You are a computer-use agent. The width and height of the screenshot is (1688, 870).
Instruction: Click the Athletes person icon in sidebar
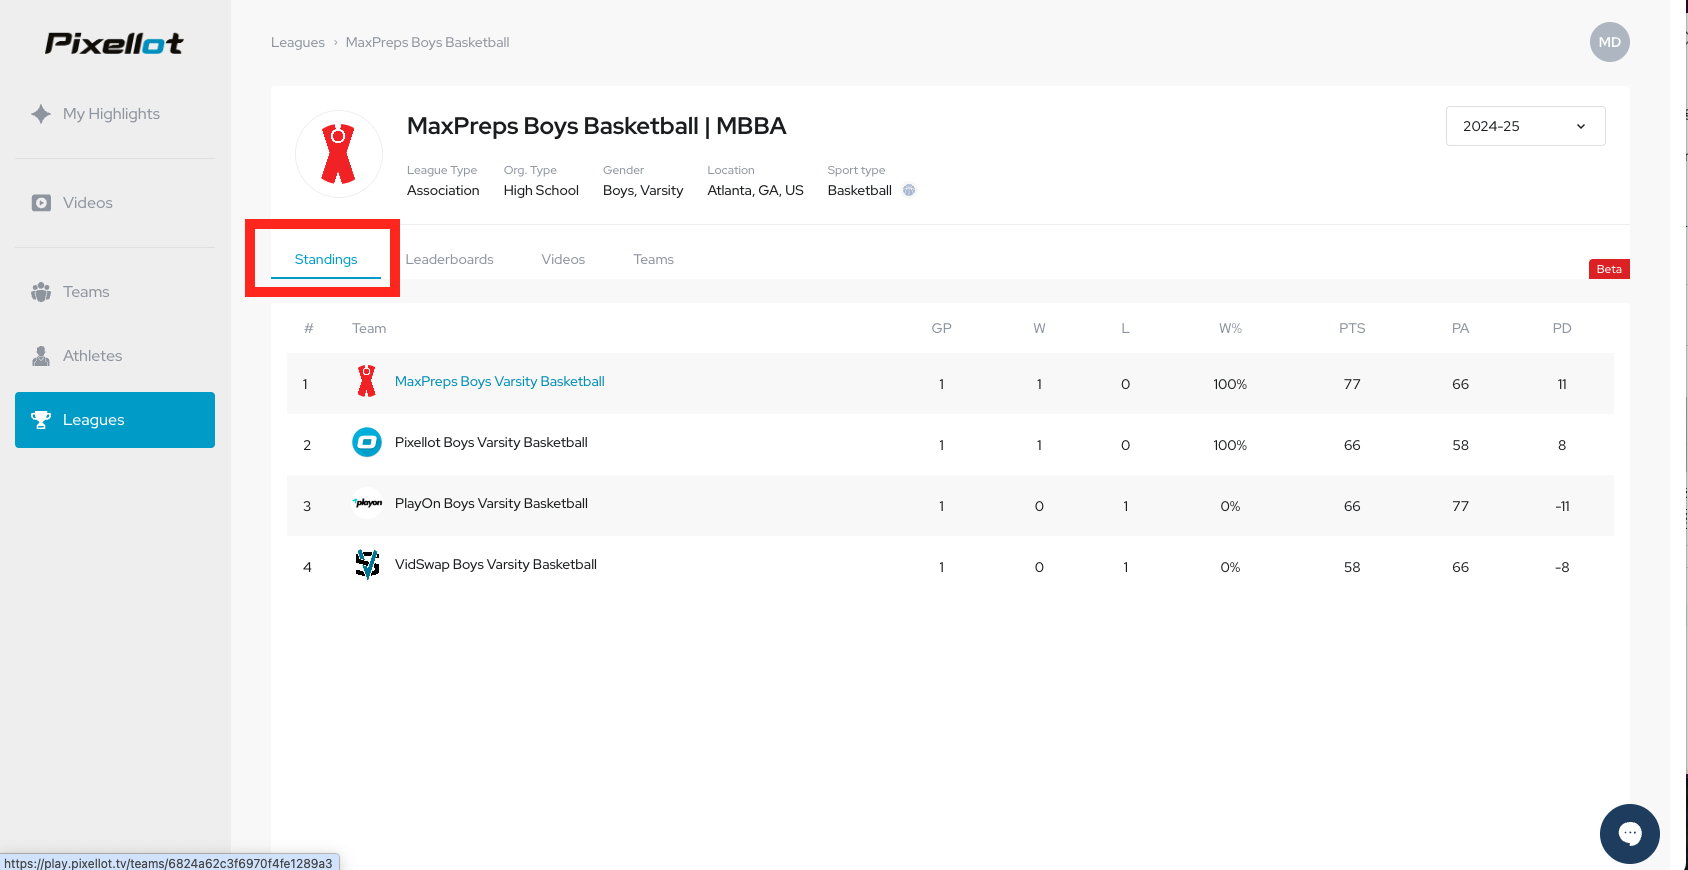click(x=41, y=356)
